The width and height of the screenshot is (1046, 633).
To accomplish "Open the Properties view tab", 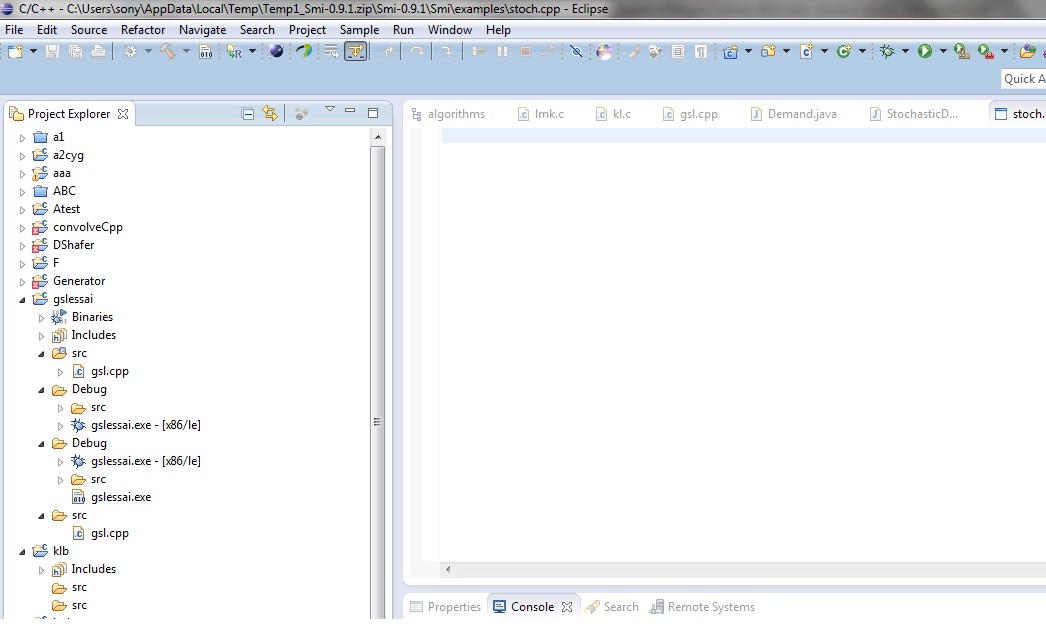I will (x=445, y=607).
